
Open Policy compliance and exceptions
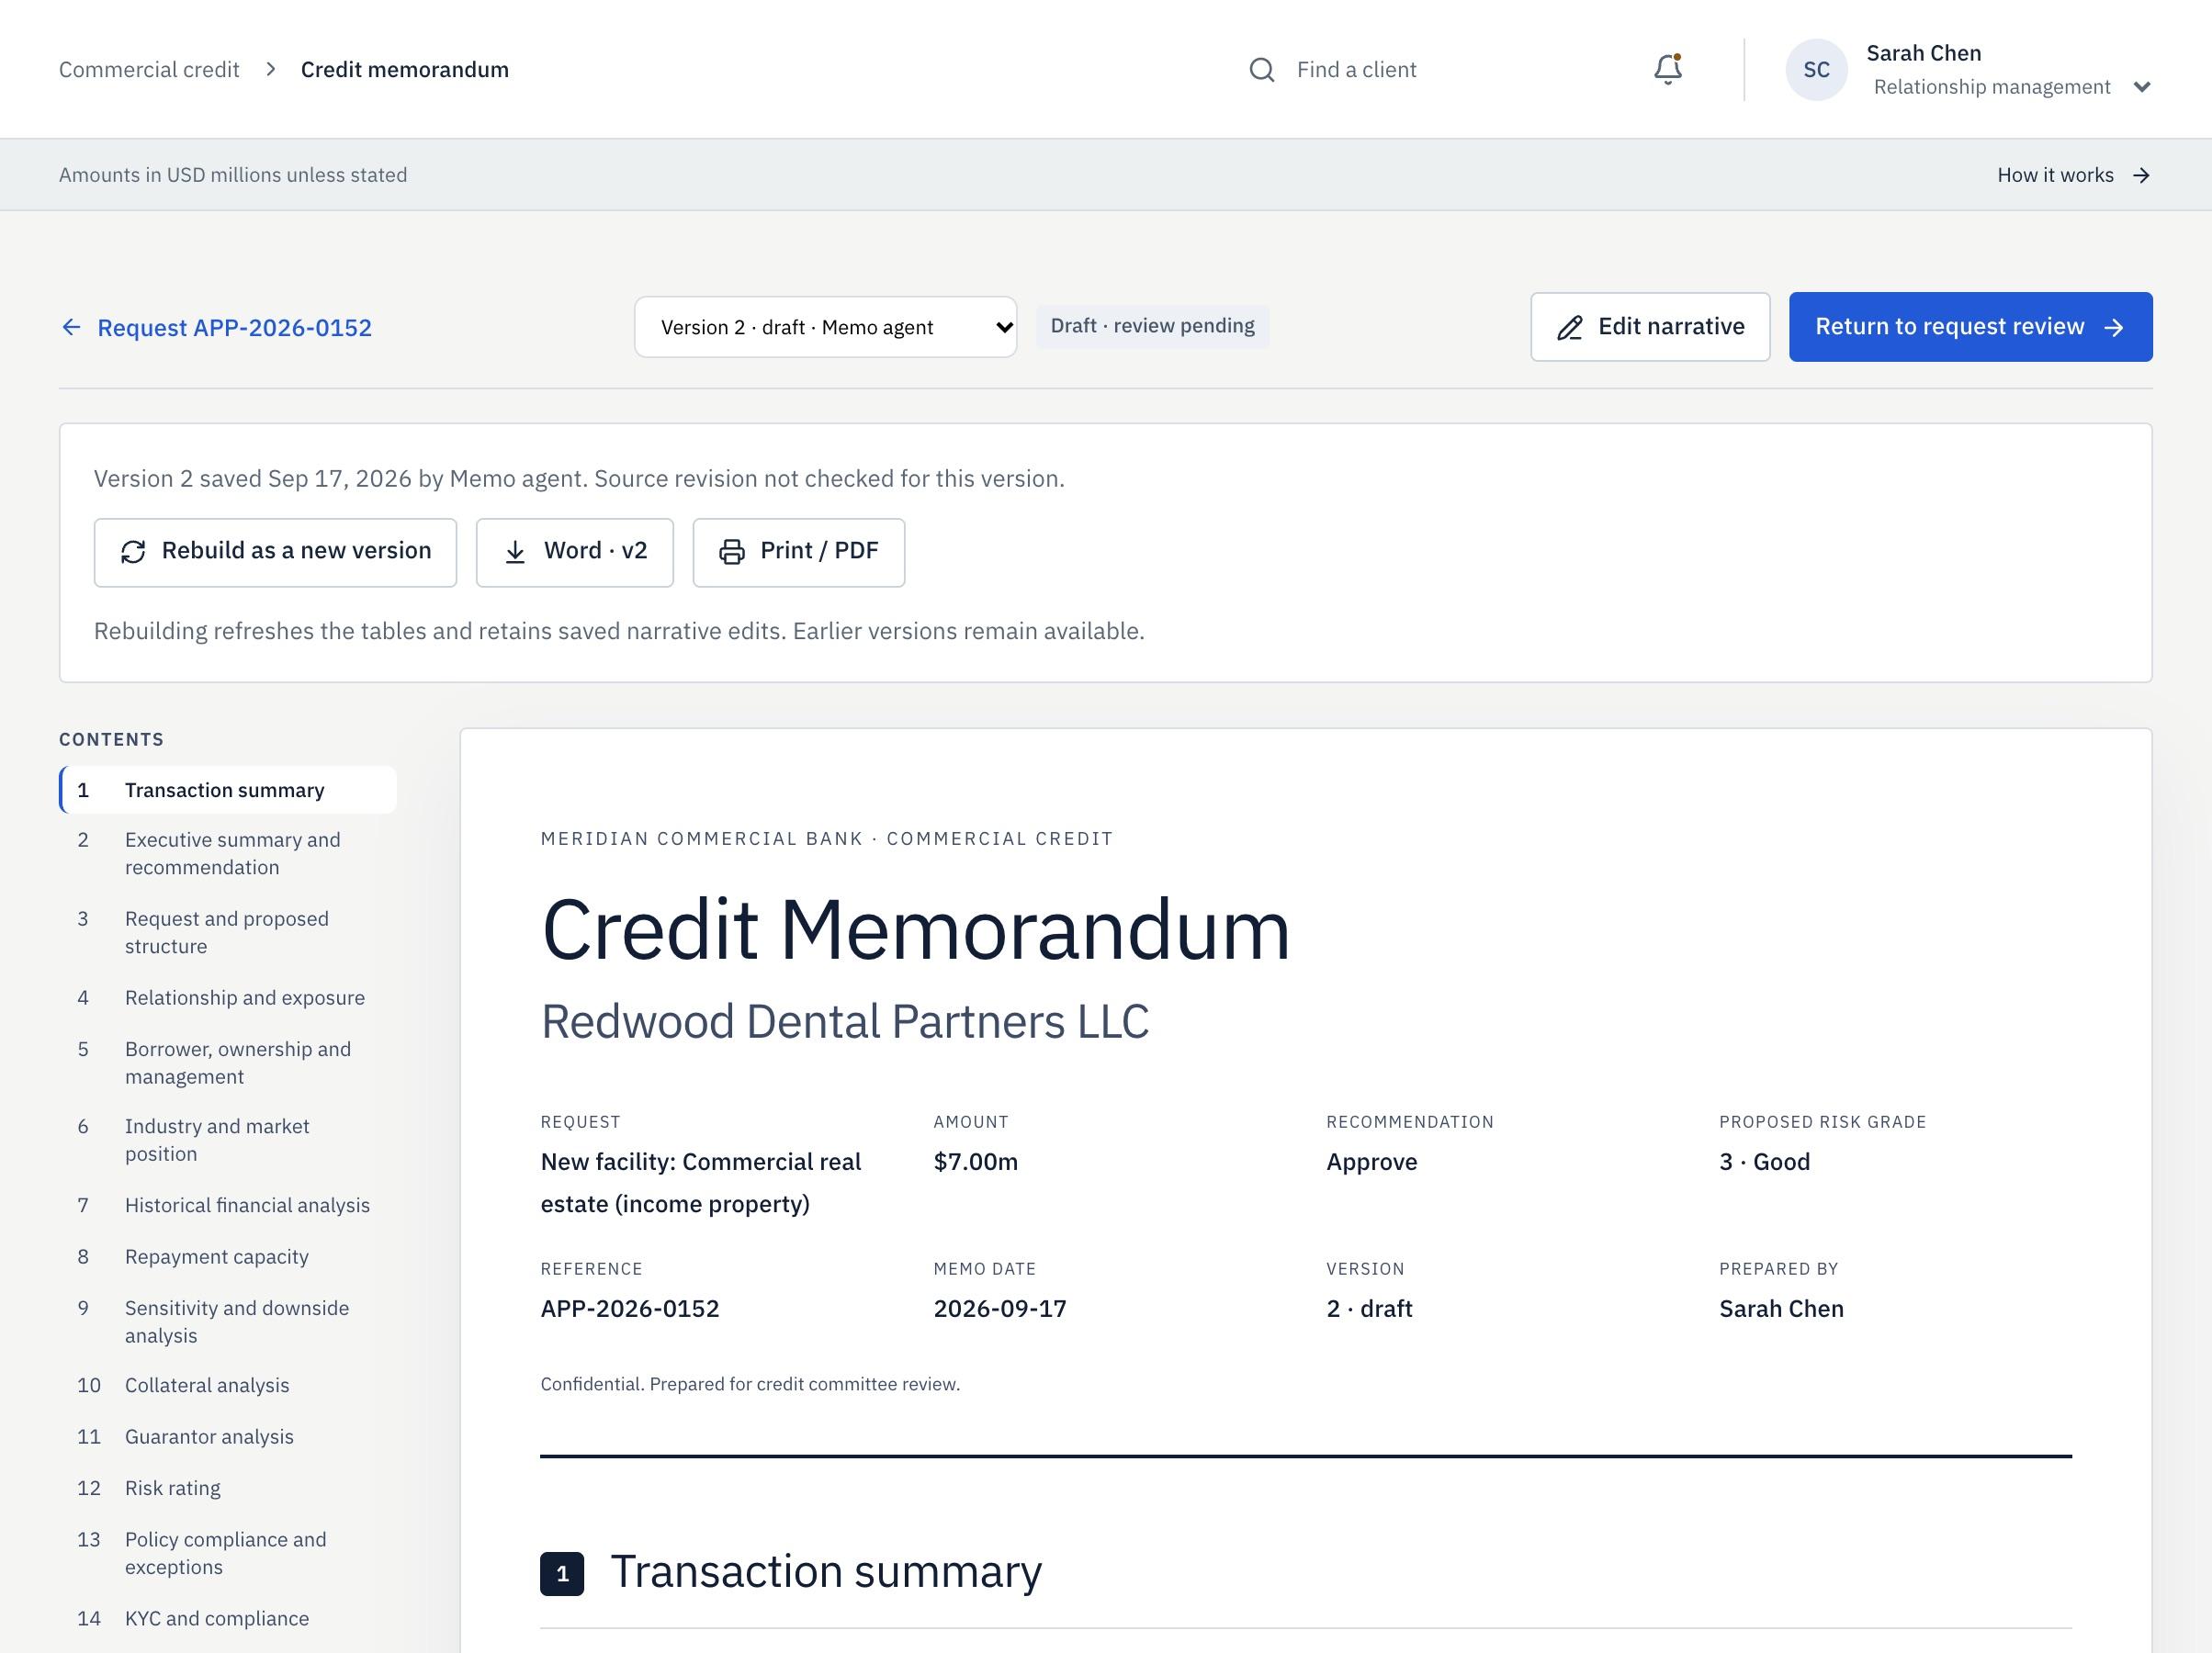(228, 1553)
